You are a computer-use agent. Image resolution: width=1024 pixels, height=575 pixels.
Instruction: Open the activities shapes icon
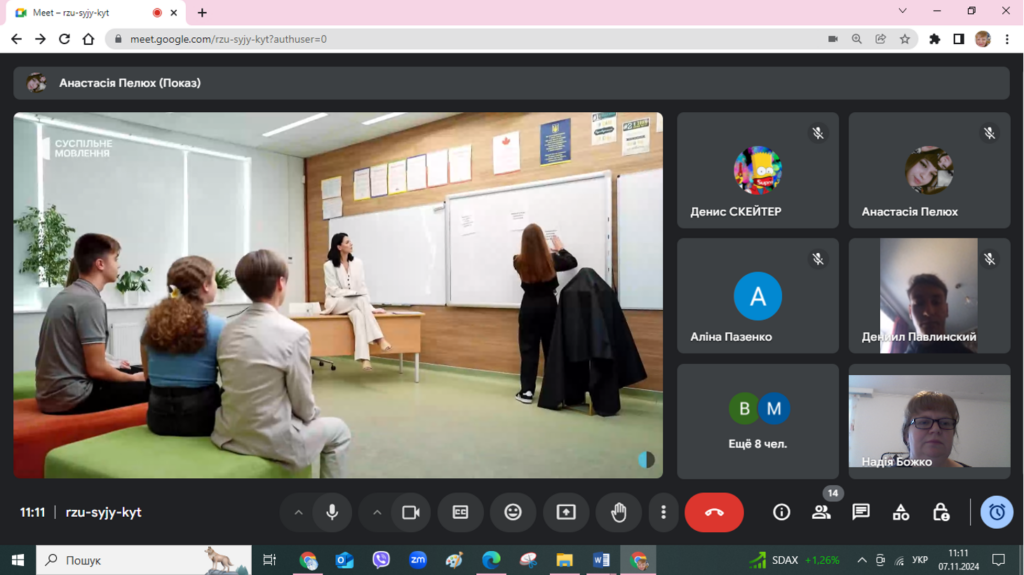point(900,512)
